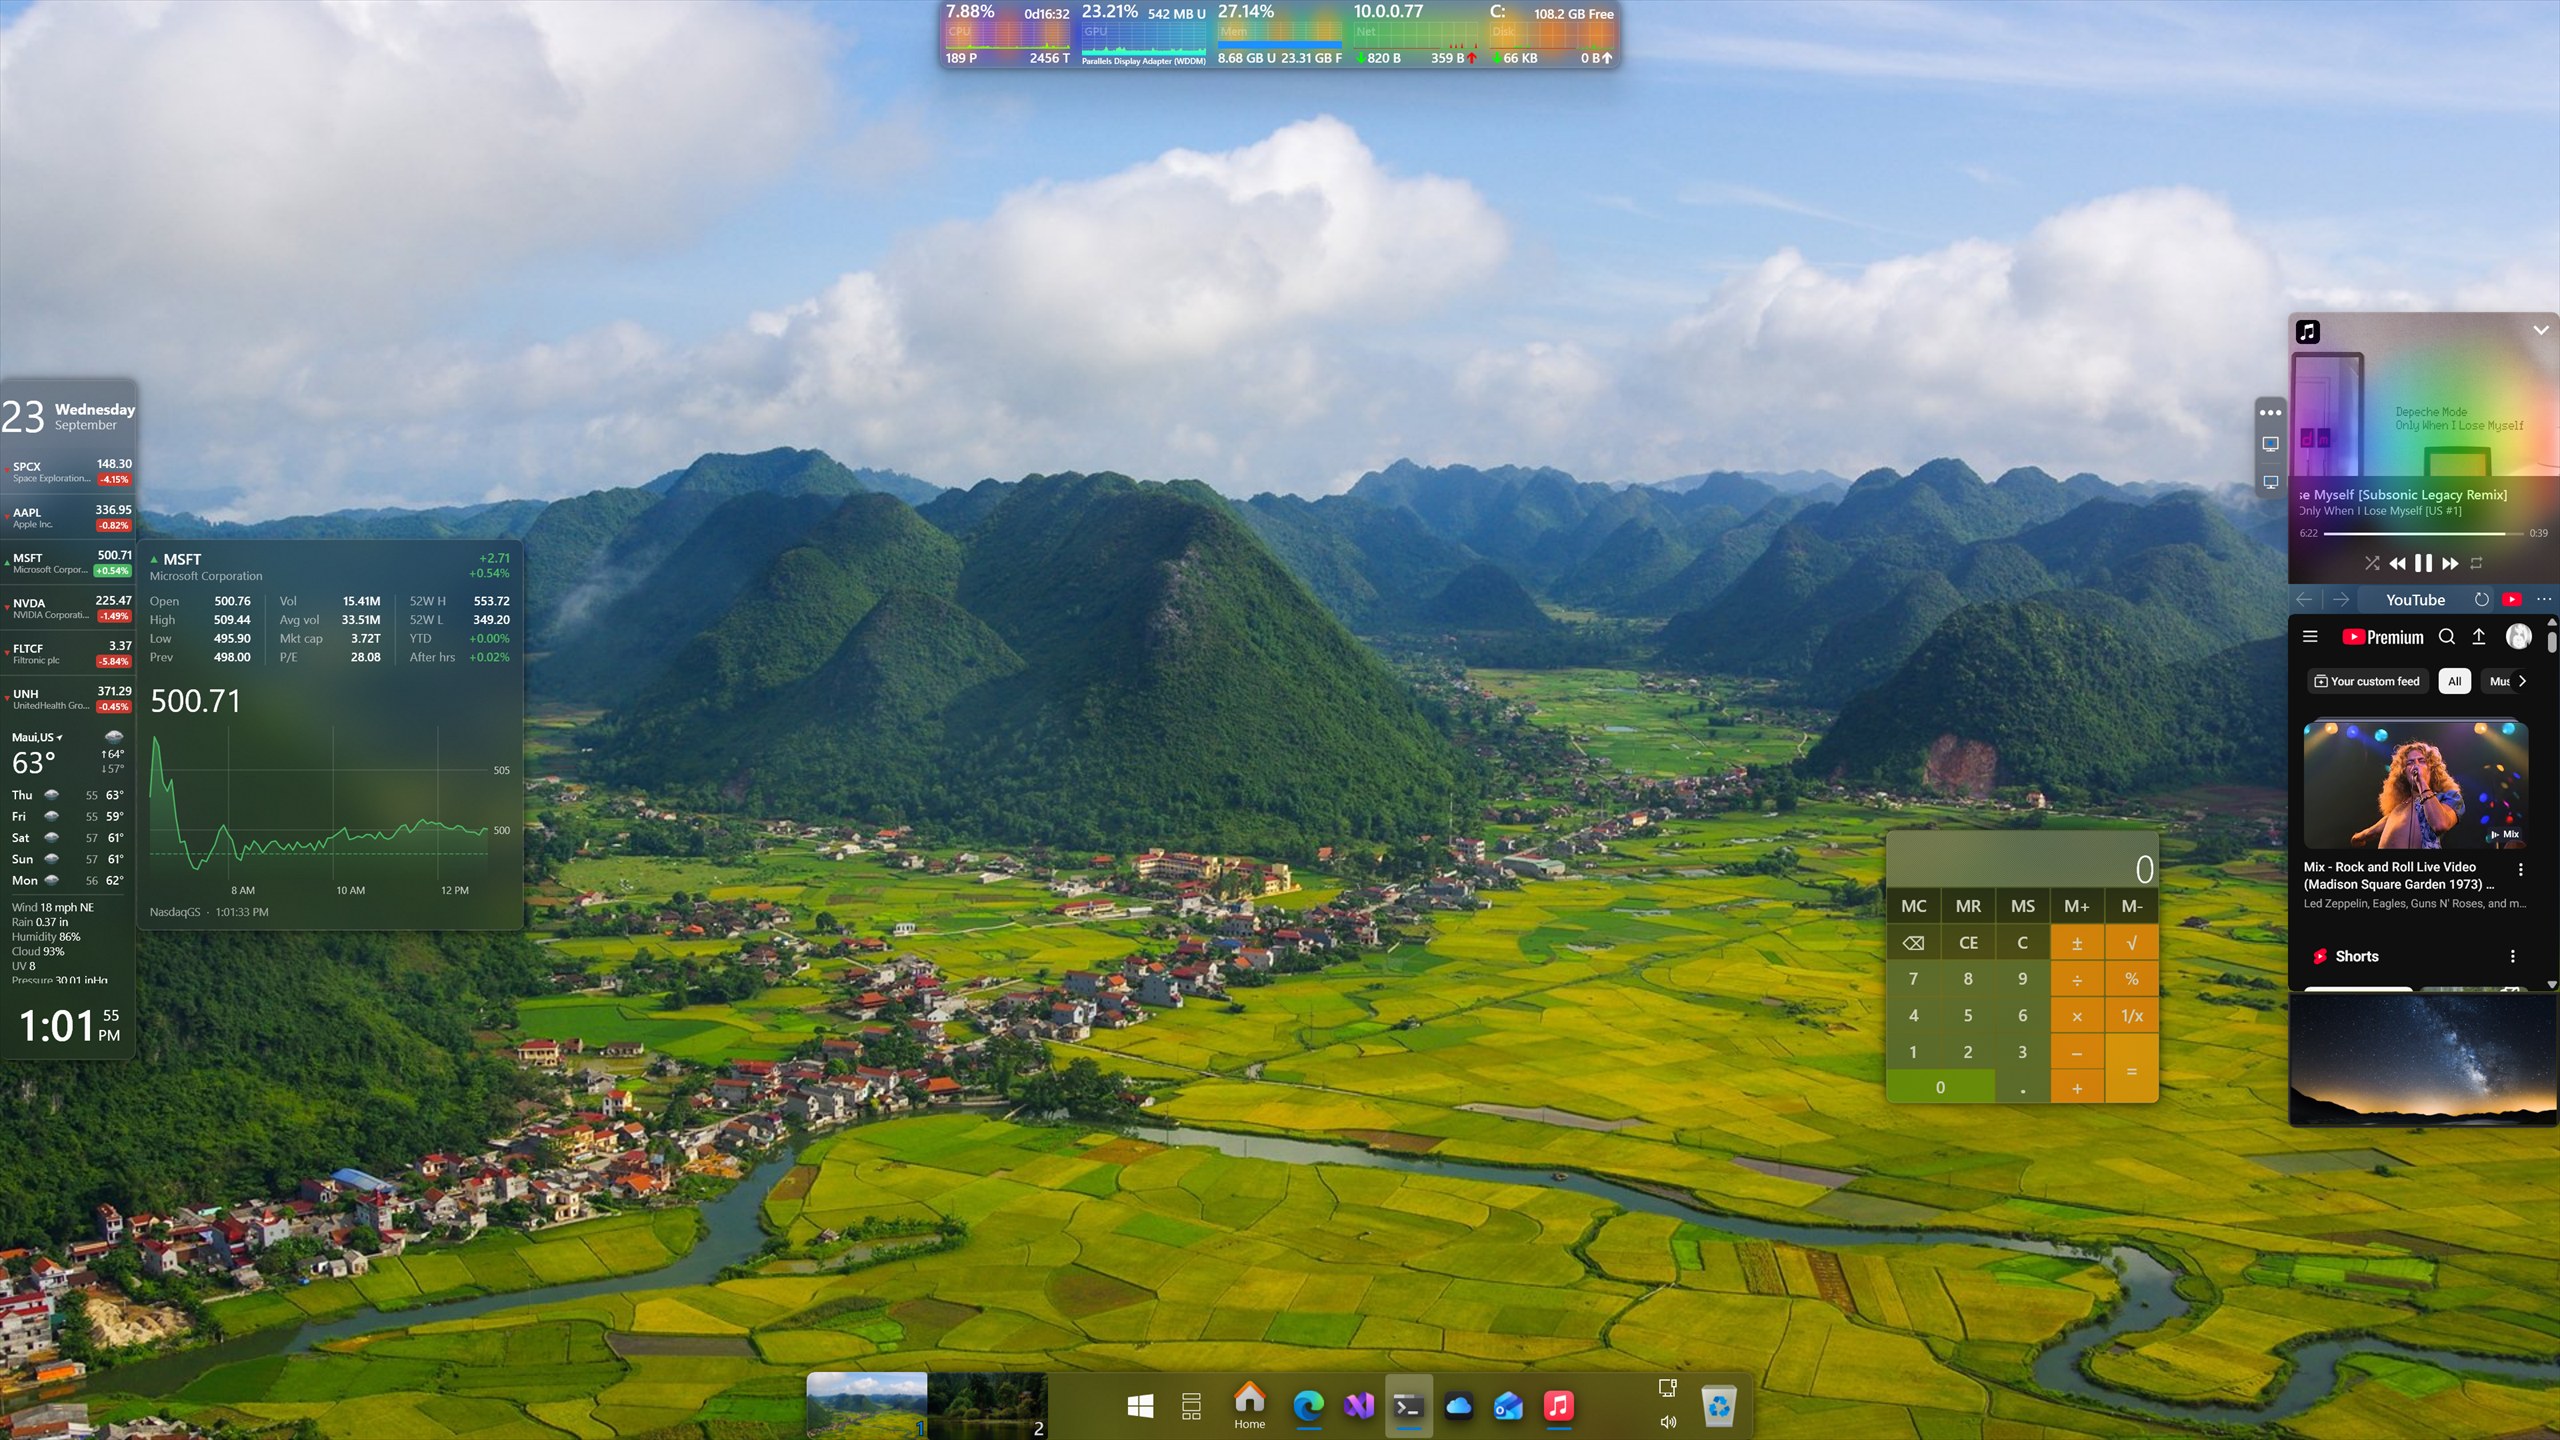Go to previous track in music widget
Image resolution: width=2560 pixels, height=1440 pixels.
click(2397, 564)
